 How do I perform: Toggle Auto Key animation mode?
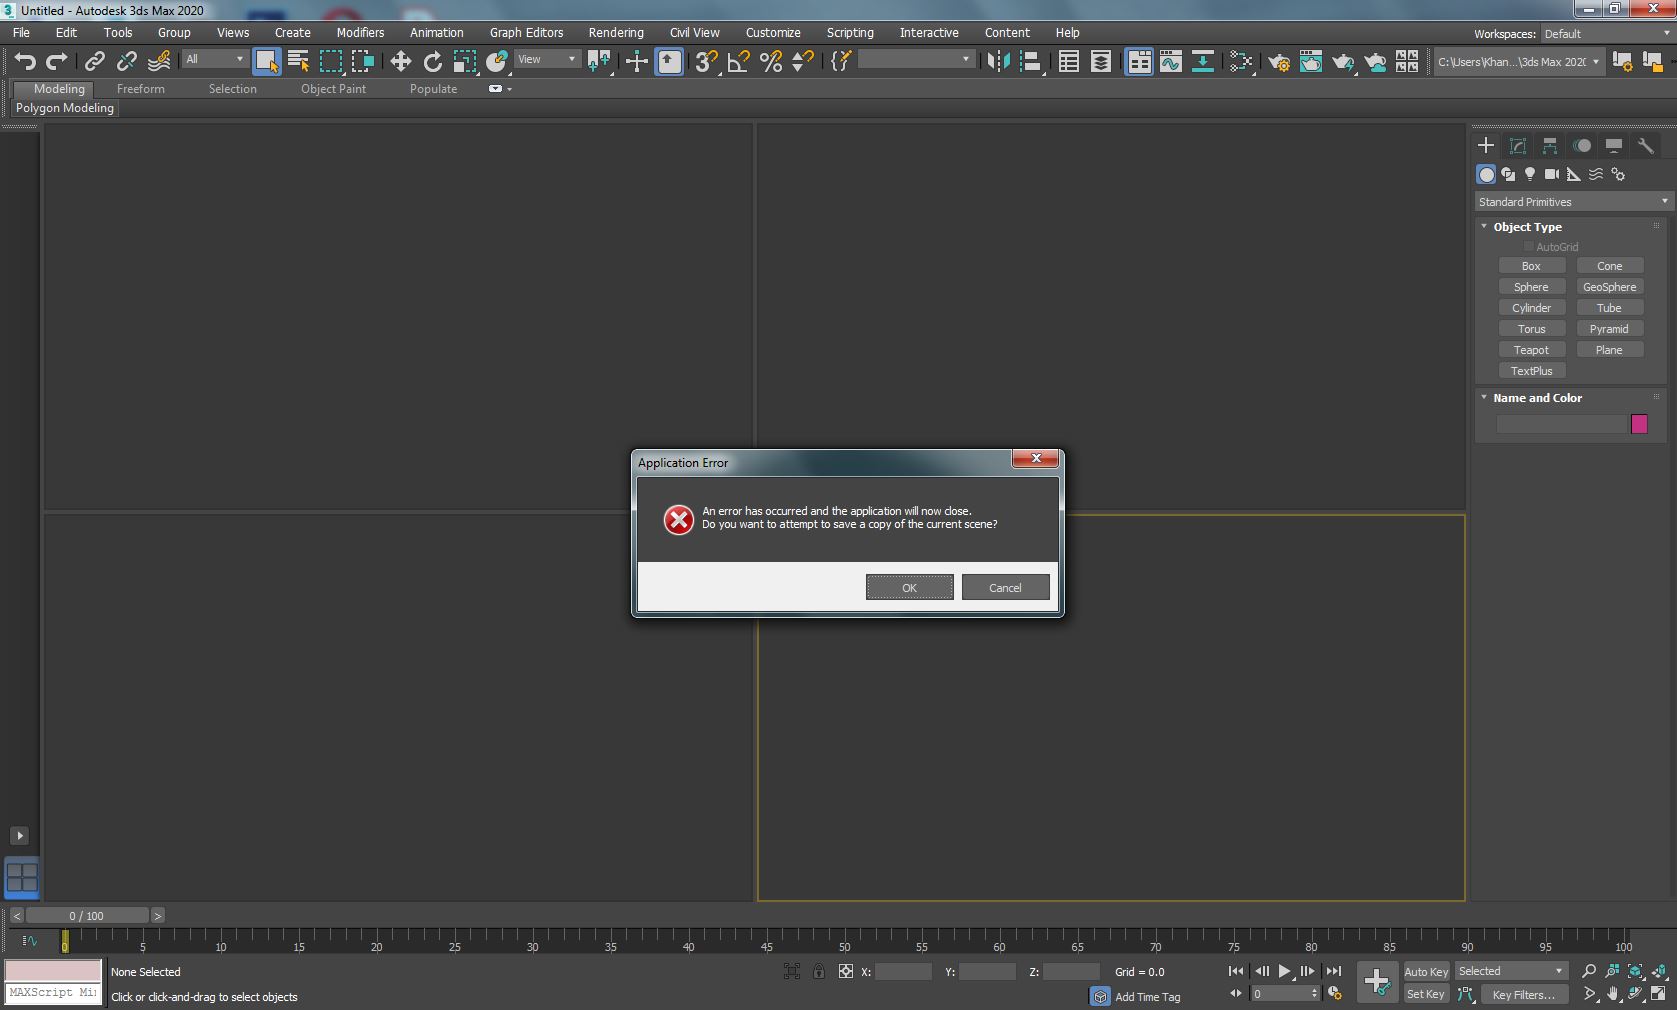point(1426,971)
